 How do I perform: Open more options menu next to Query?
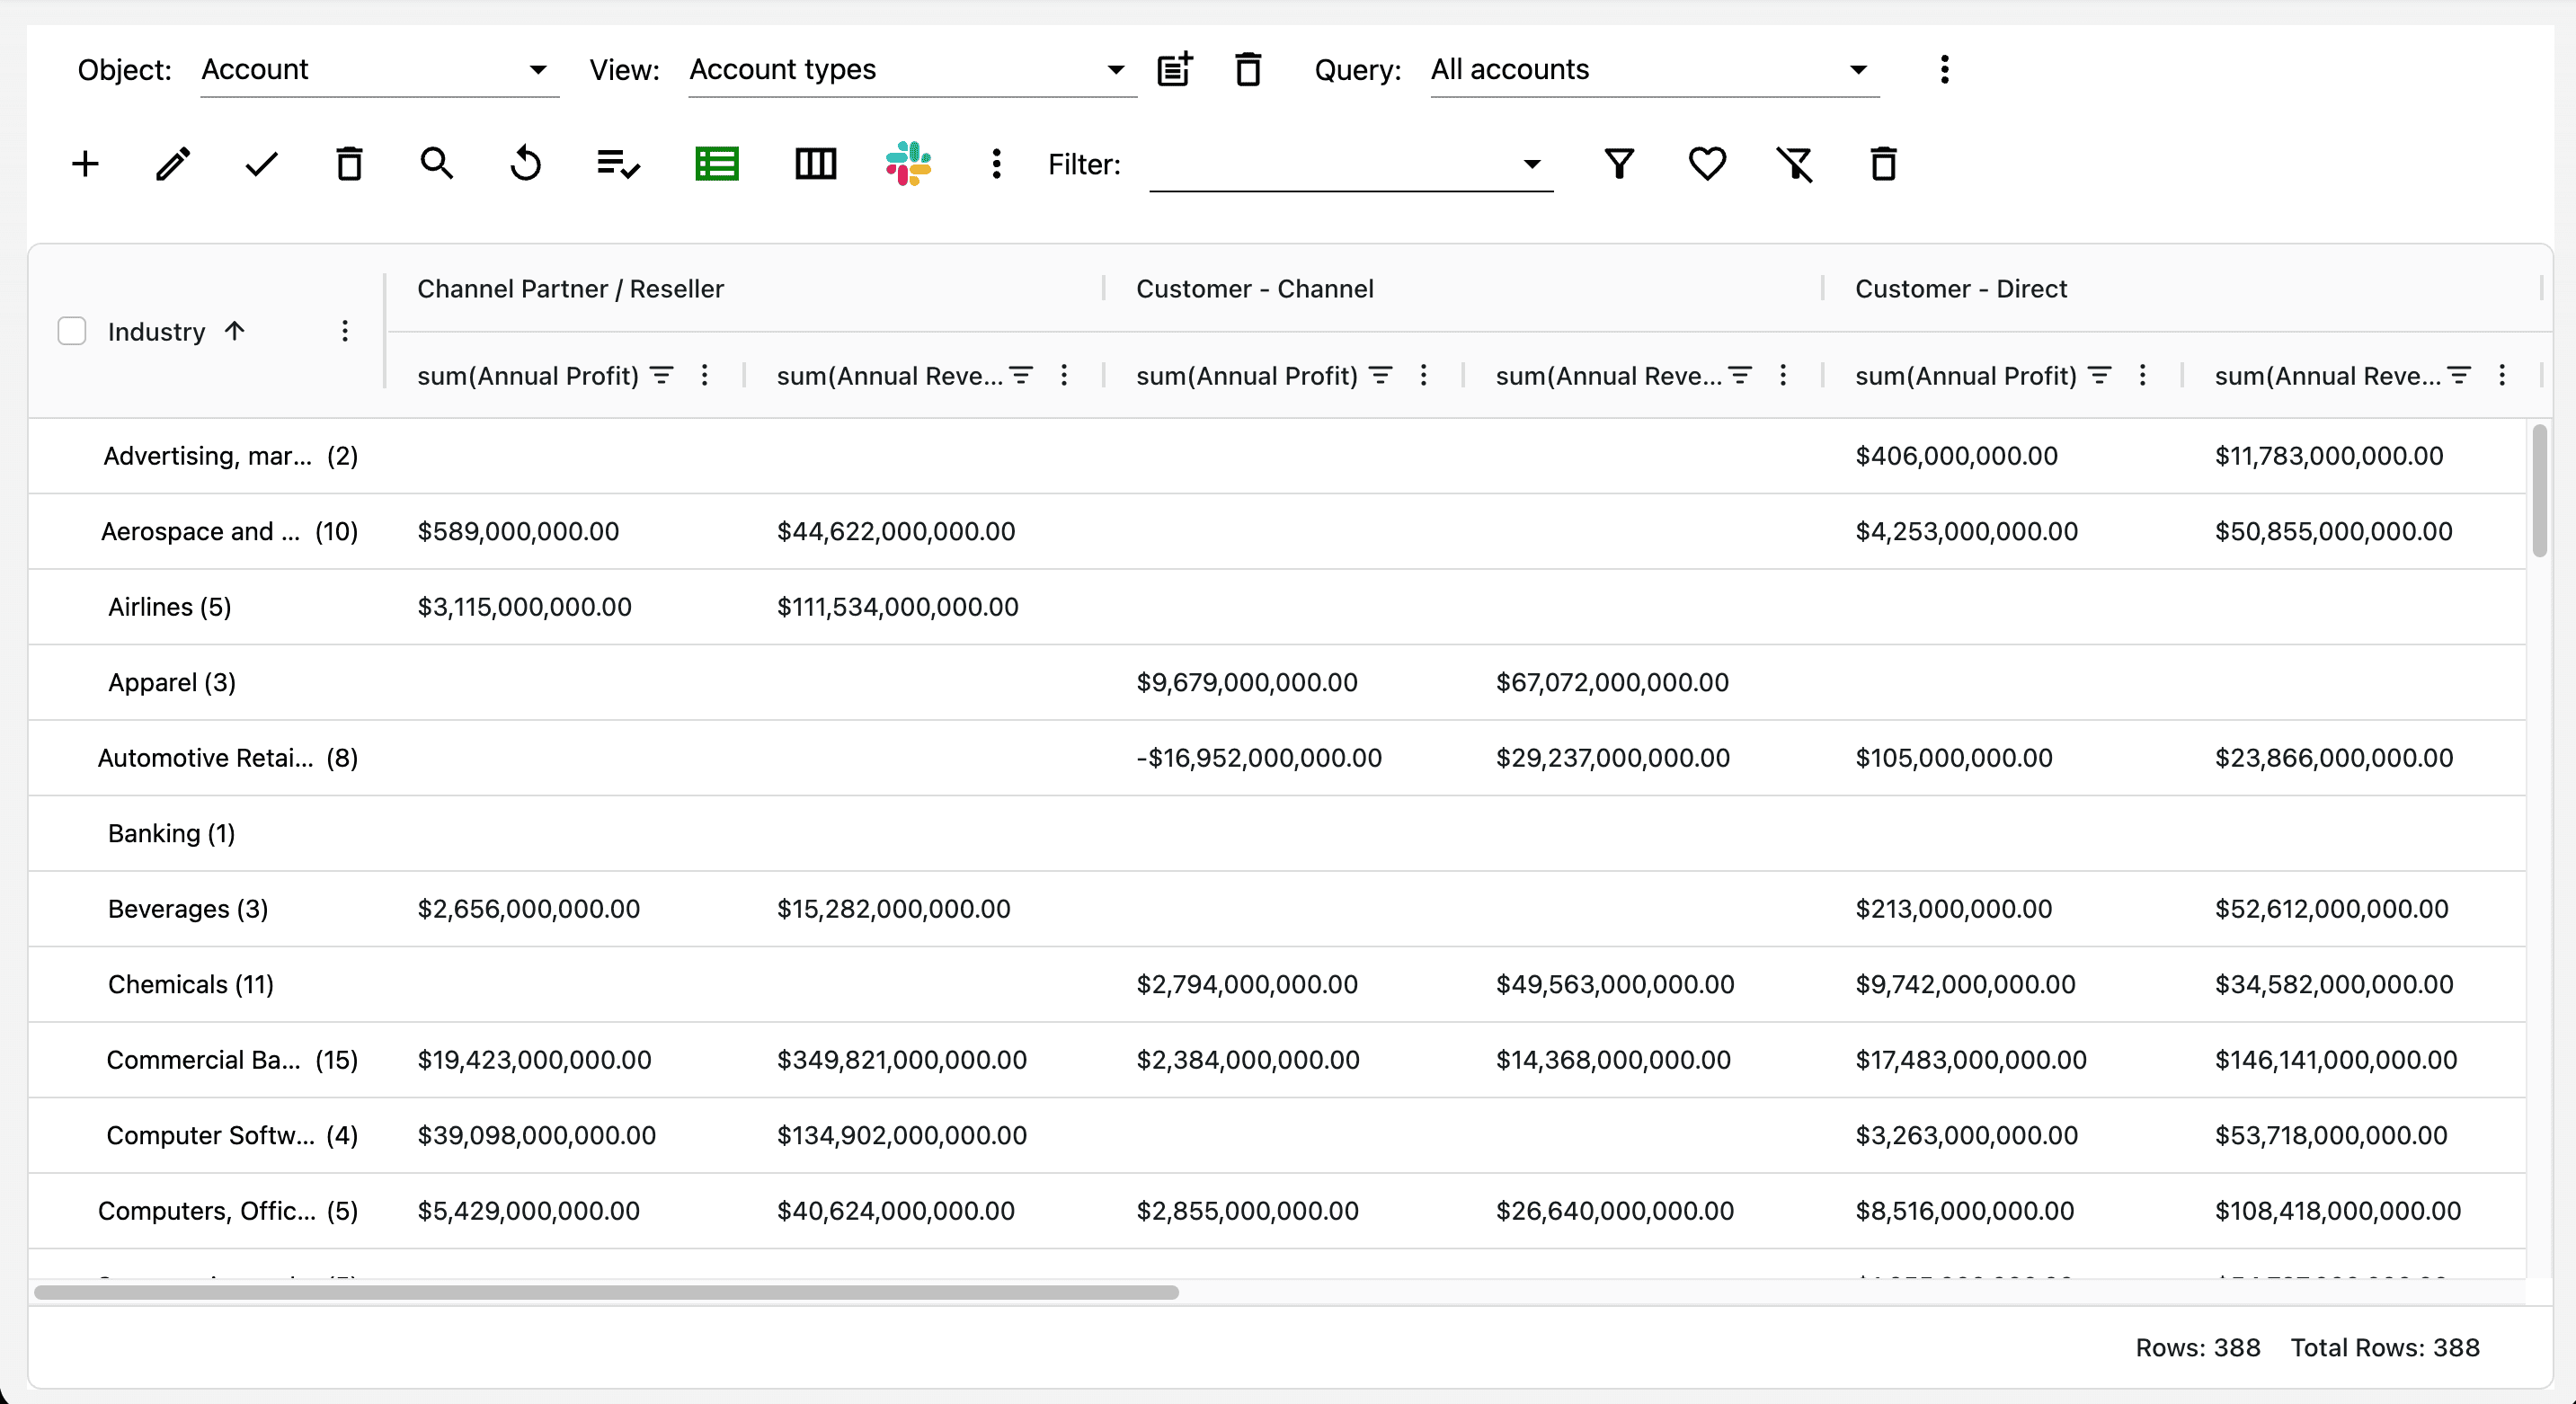click(1944, 70)
